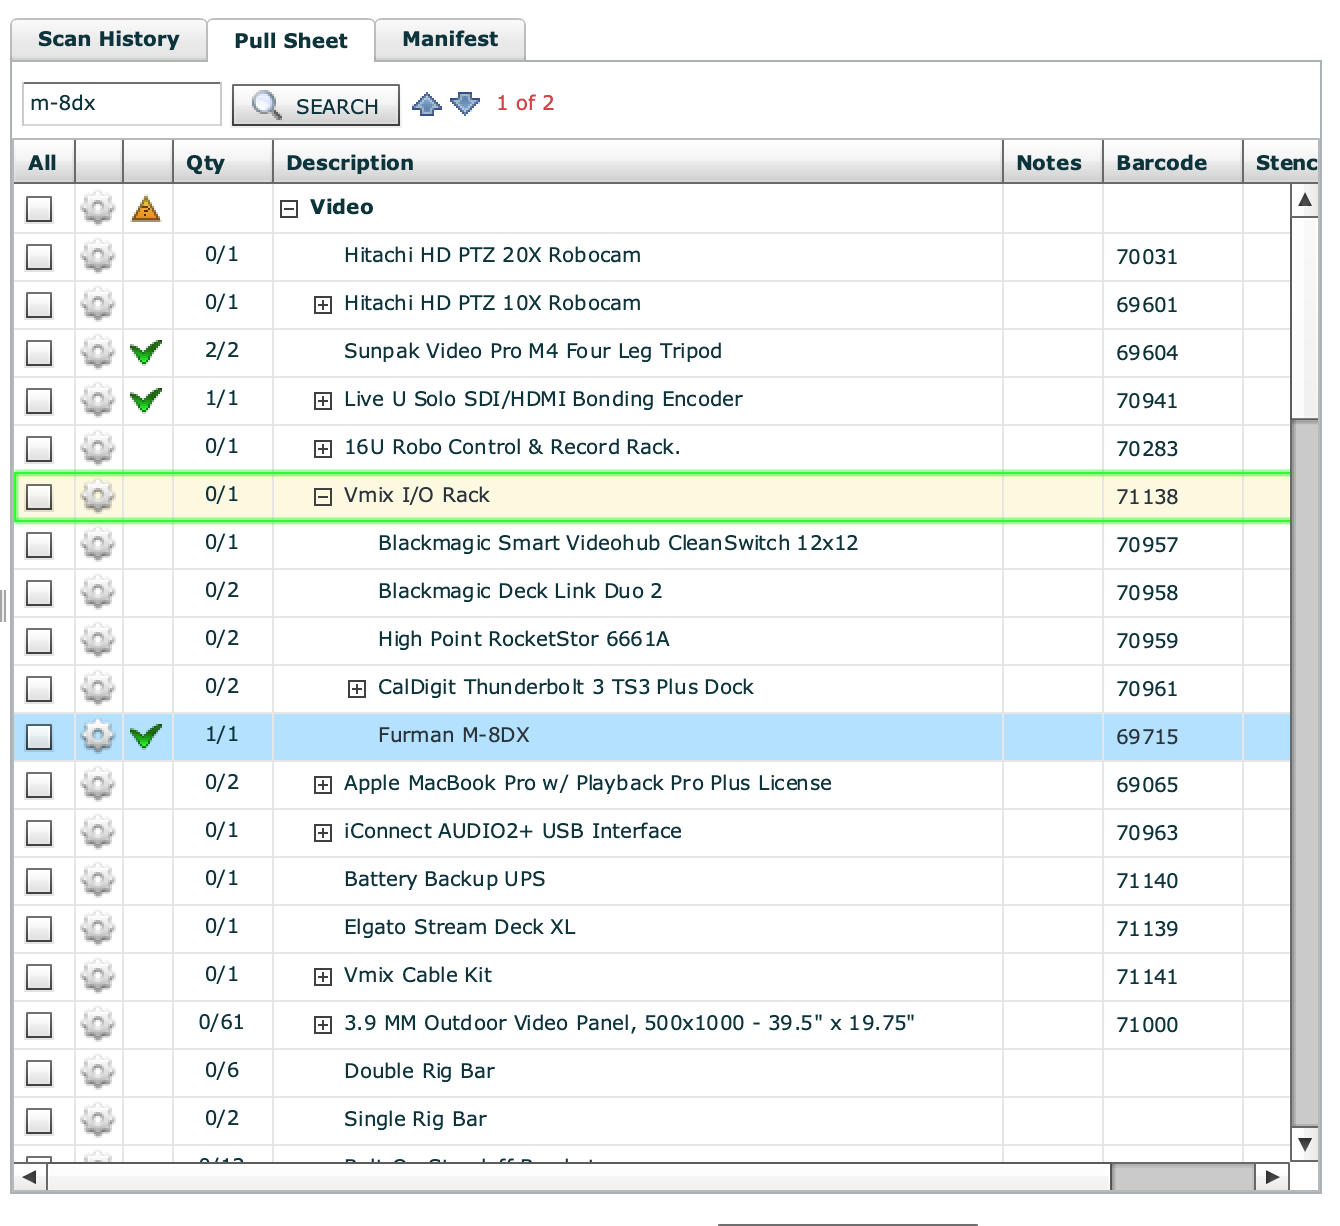Open gear menu for Elgato Stream Deck XL
The width and height of the screenshot is (1340, 1226).
[98, 929]
